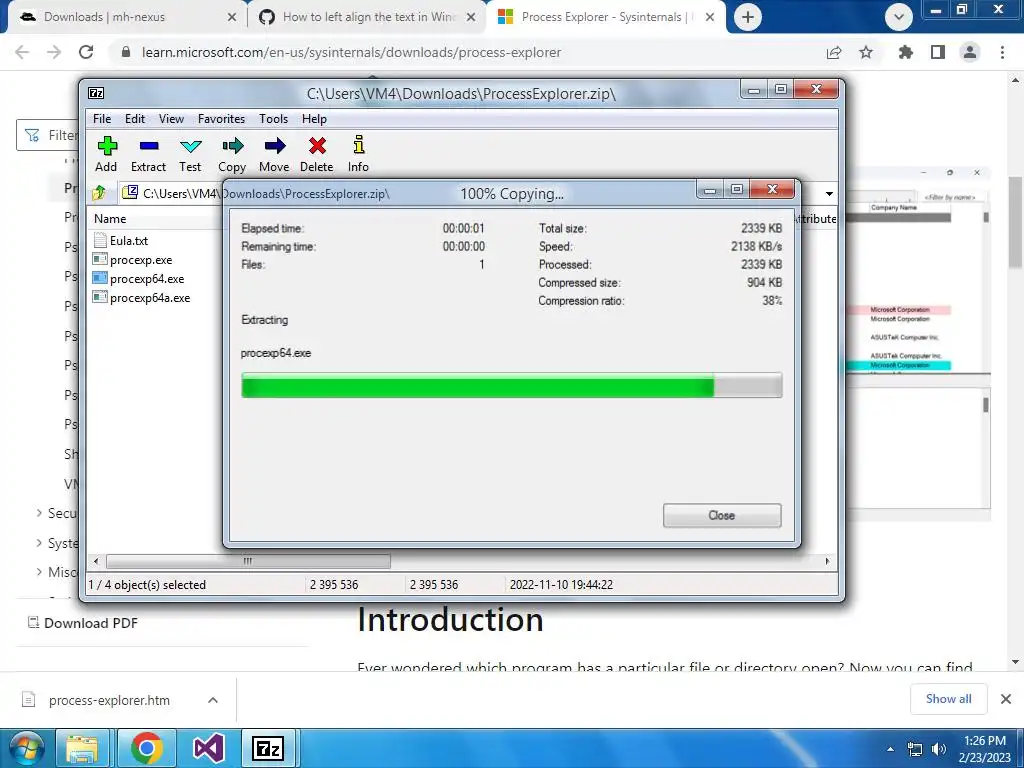Click the share page icon in address bar
Viewport: 1024px width, 768px height.
click(834, 52)
